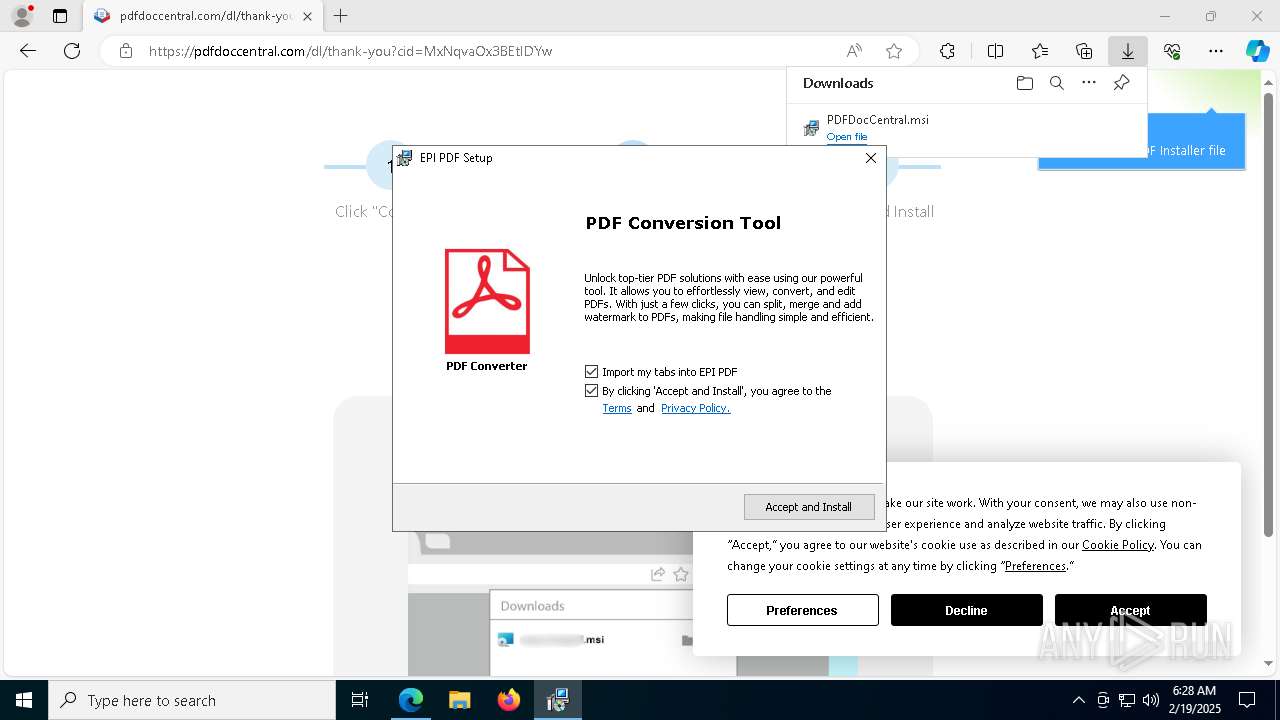Click the Edge profile avatar icon
Image resolution: width=1280 pixels, height=720 pixels.
[x=21, y=16]
